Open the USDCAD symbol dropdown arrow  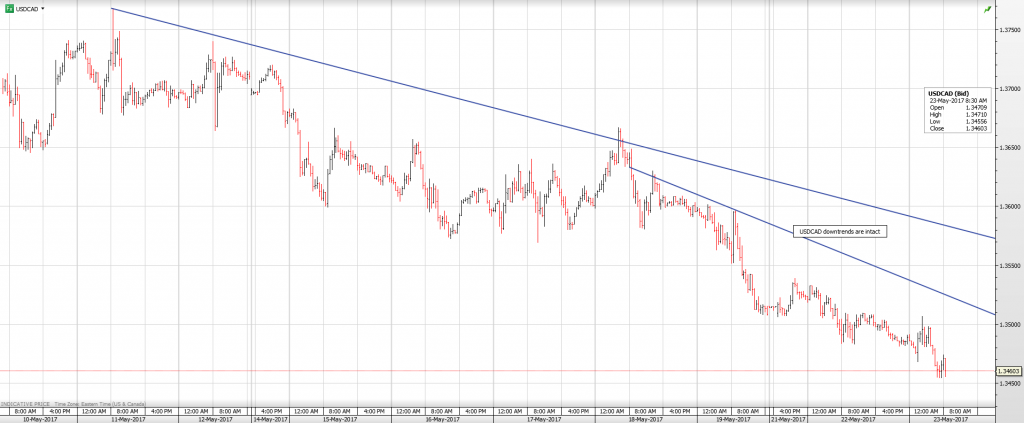(43, 8)
